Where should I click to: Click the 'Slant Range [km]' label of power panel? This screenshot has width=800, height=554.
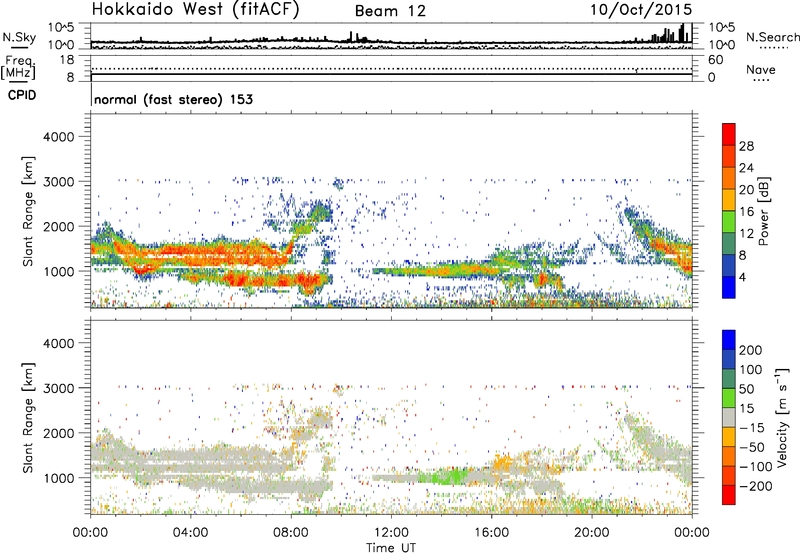28,211
